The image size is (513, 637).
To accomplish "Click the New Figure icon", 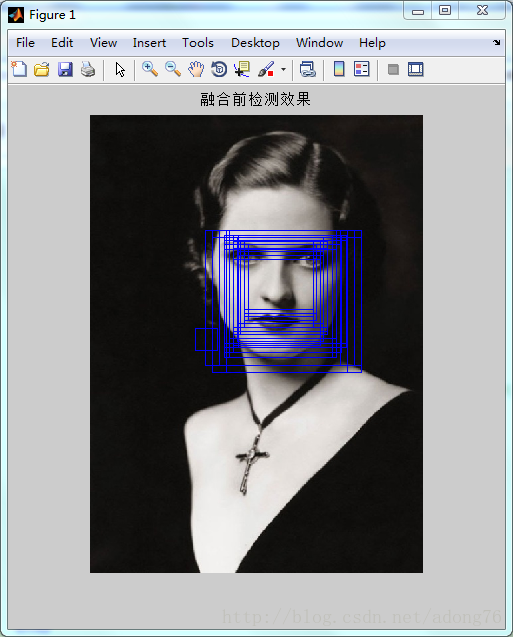I will tap(19, 69).
